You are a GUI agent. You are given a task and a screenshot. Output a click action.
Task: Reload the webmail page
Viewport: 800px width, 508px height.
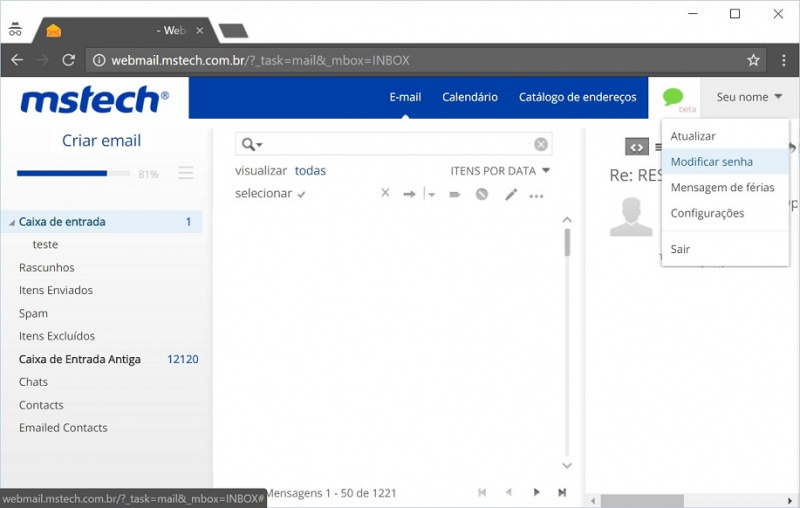(x=68, y=60)
